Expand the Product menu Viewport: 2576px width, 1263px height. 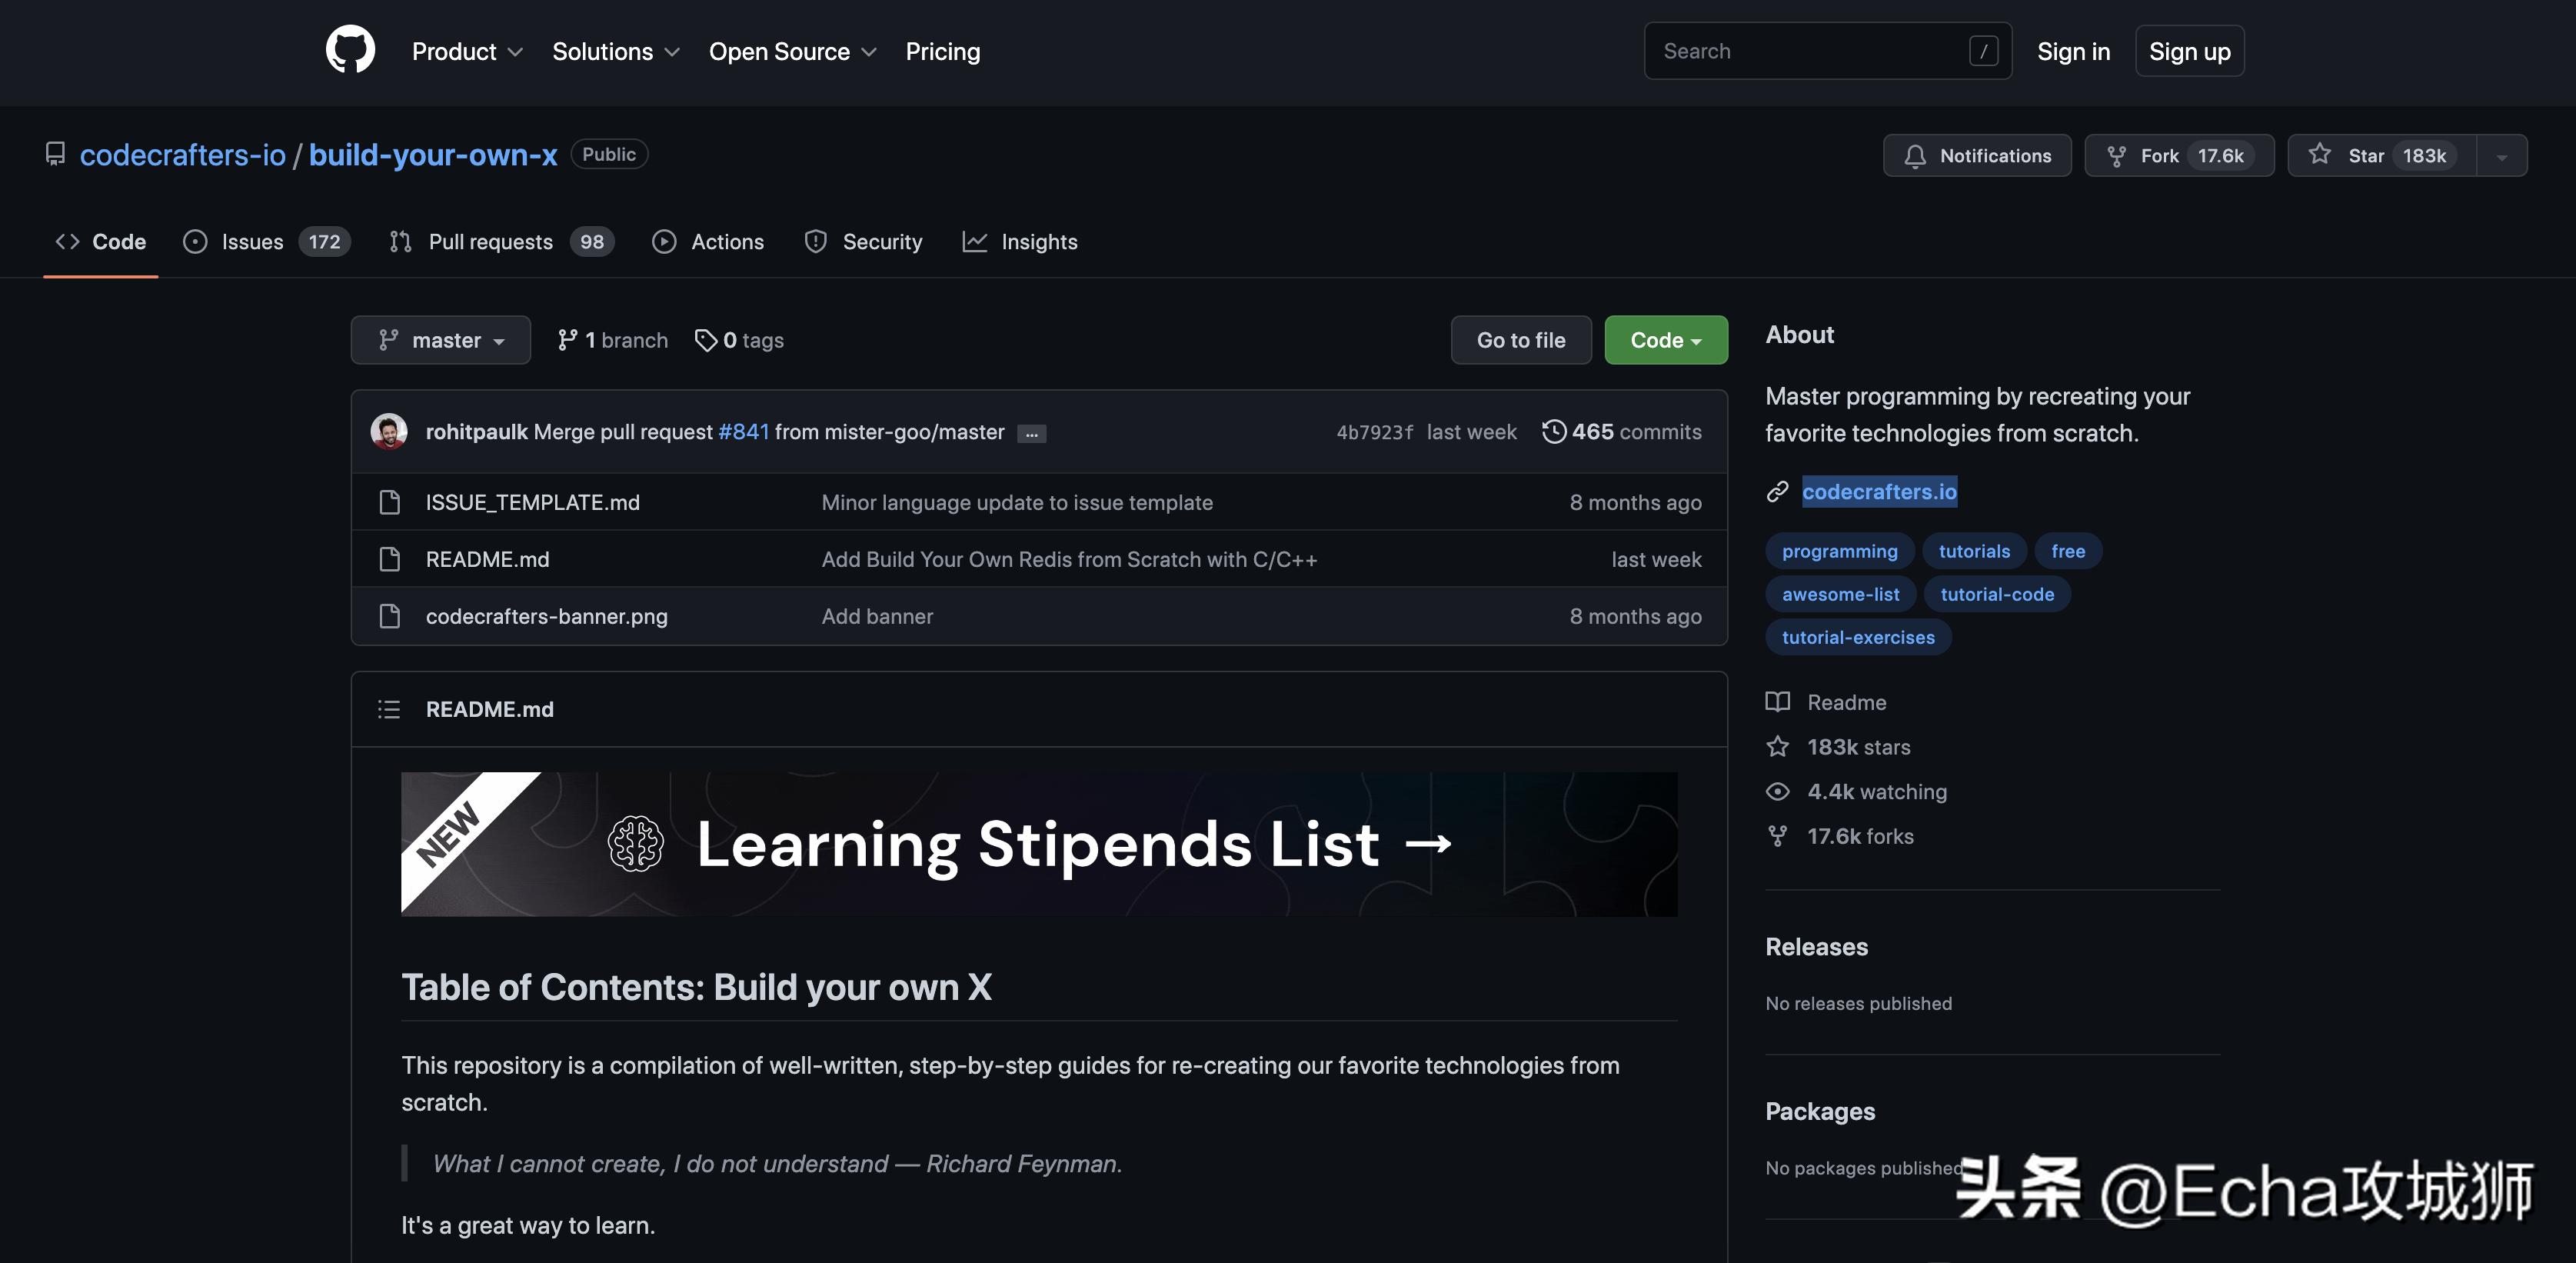[466, 51]
